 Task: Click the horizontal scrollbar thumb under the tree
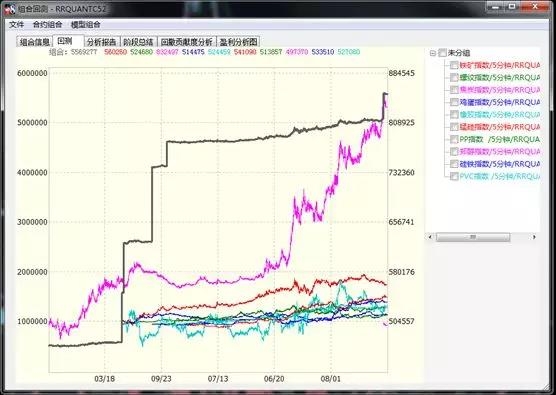[473, 237]
